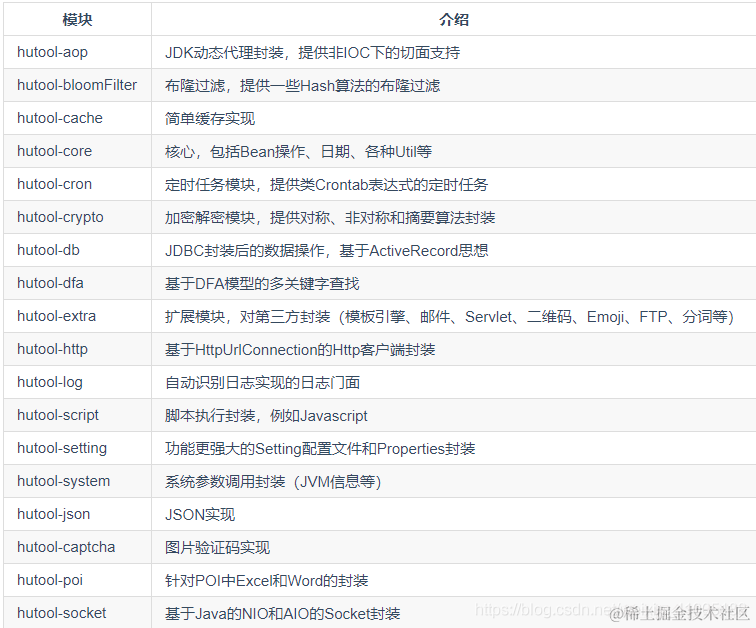The image size is (756, 628).
Task: Click the 扩展模块，对第三方封装 description
Action: (449, 317)
